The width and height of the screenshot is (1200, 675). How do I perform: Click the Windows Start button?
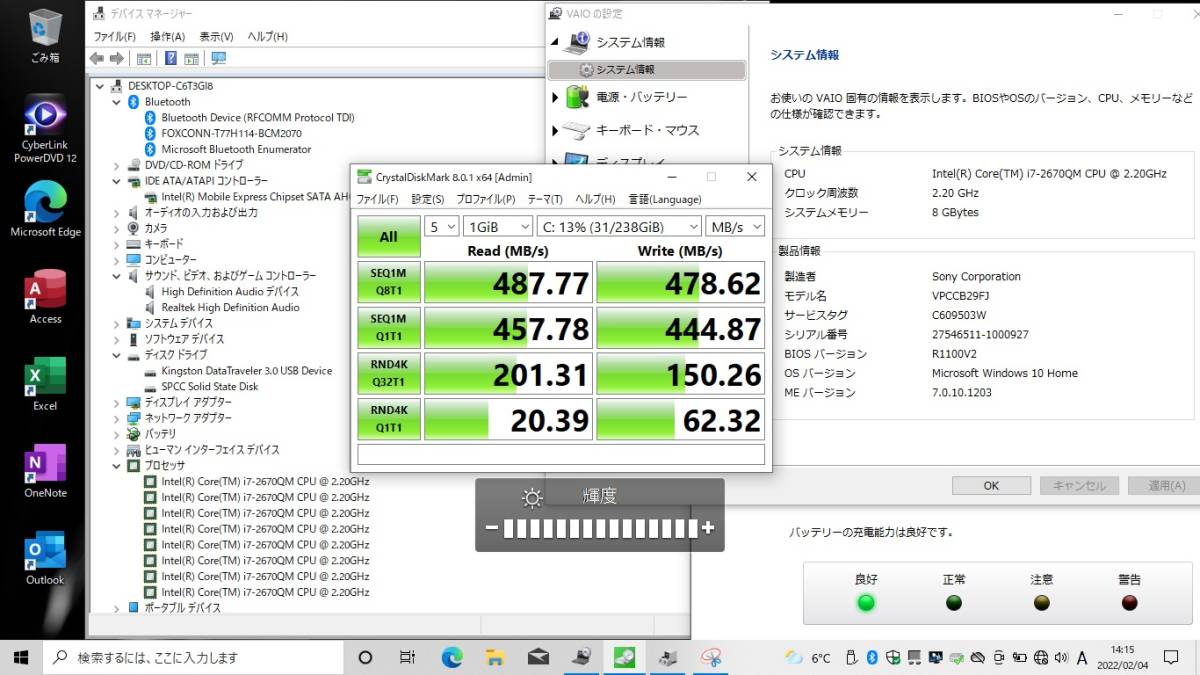tap(20, 657)
